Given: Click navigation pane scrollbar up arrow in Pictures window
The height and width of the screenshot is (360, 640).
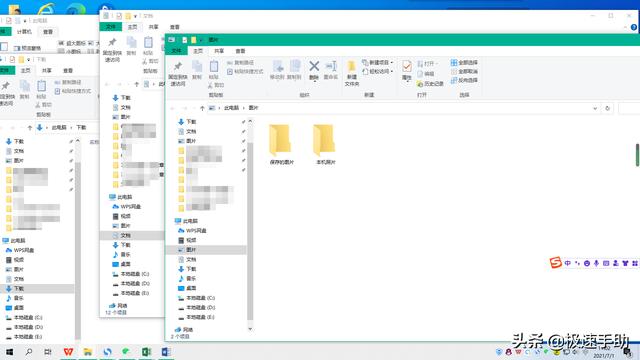Looking at the screenshot, I should coord(250,121).
